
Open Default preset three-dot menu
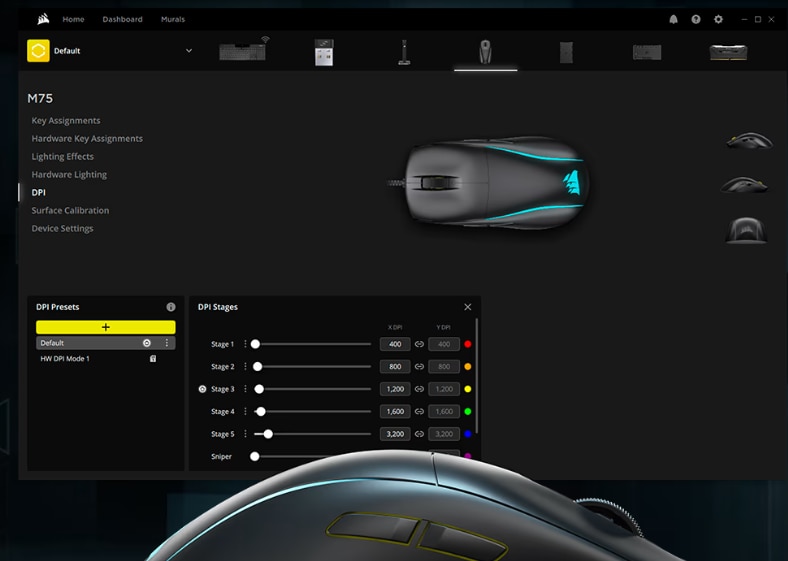[x=167, y=343]
